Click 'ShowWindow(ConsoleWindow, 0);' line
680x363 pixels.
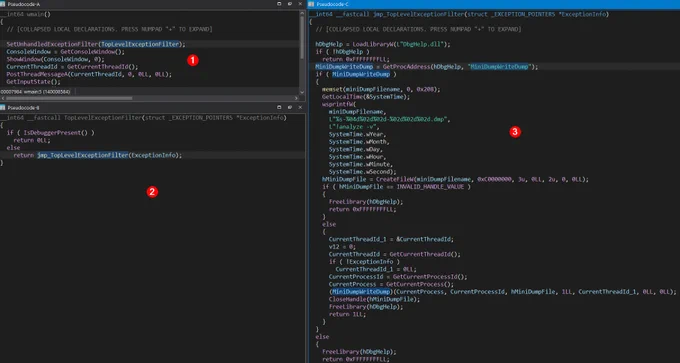56,59
